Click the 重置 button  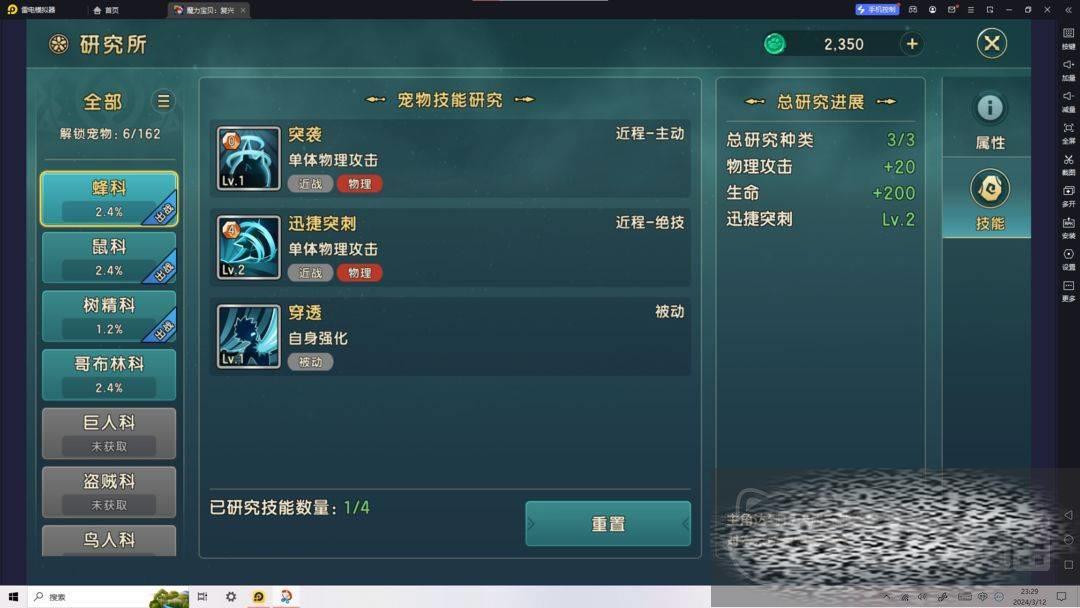[608, 524]
